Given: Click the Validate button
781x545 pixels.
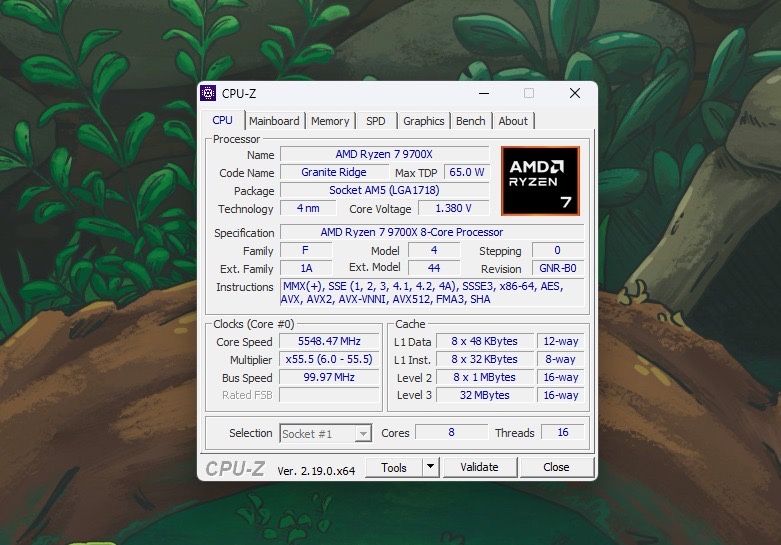Looking at the screenshot, I should tap(479, 467).
